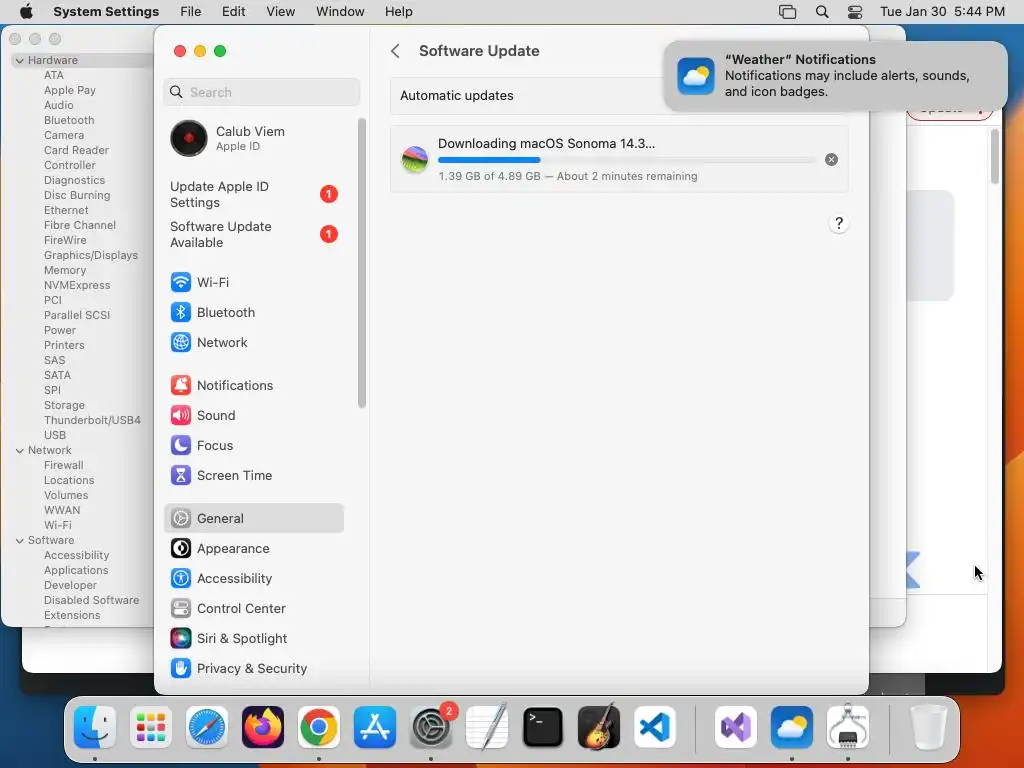Click the Search field in sidebar
Image resolution: width=1024 pixels, height=768 pixels.
click(261, 92)
